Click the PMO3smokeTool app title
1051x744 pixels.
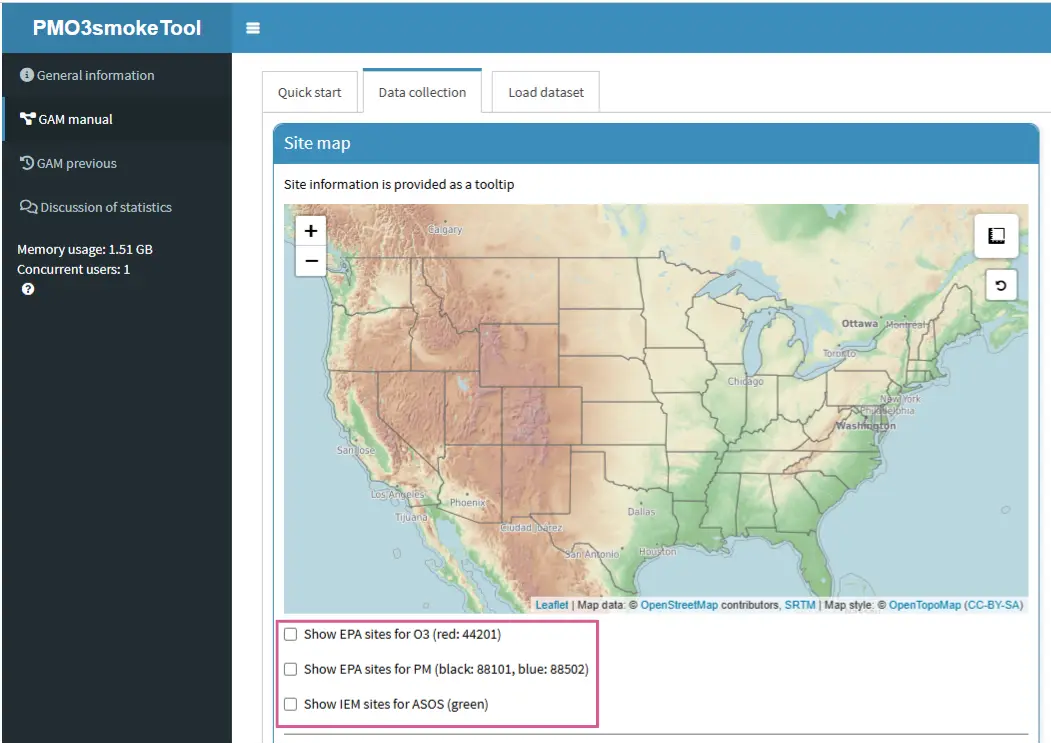[116, 27]
